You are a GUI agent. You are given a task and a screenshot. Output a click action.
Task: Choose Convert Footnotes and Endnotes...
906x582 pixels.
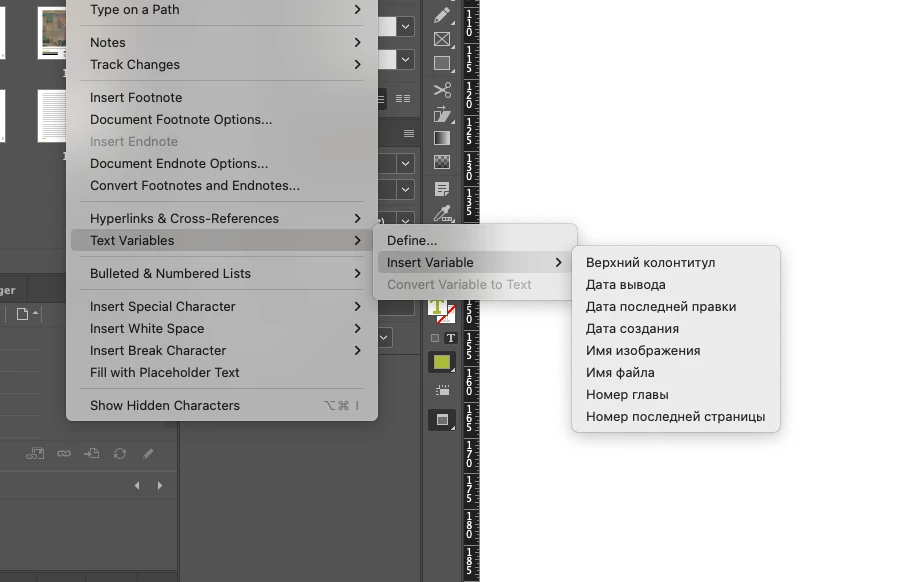tap(222, 185)
